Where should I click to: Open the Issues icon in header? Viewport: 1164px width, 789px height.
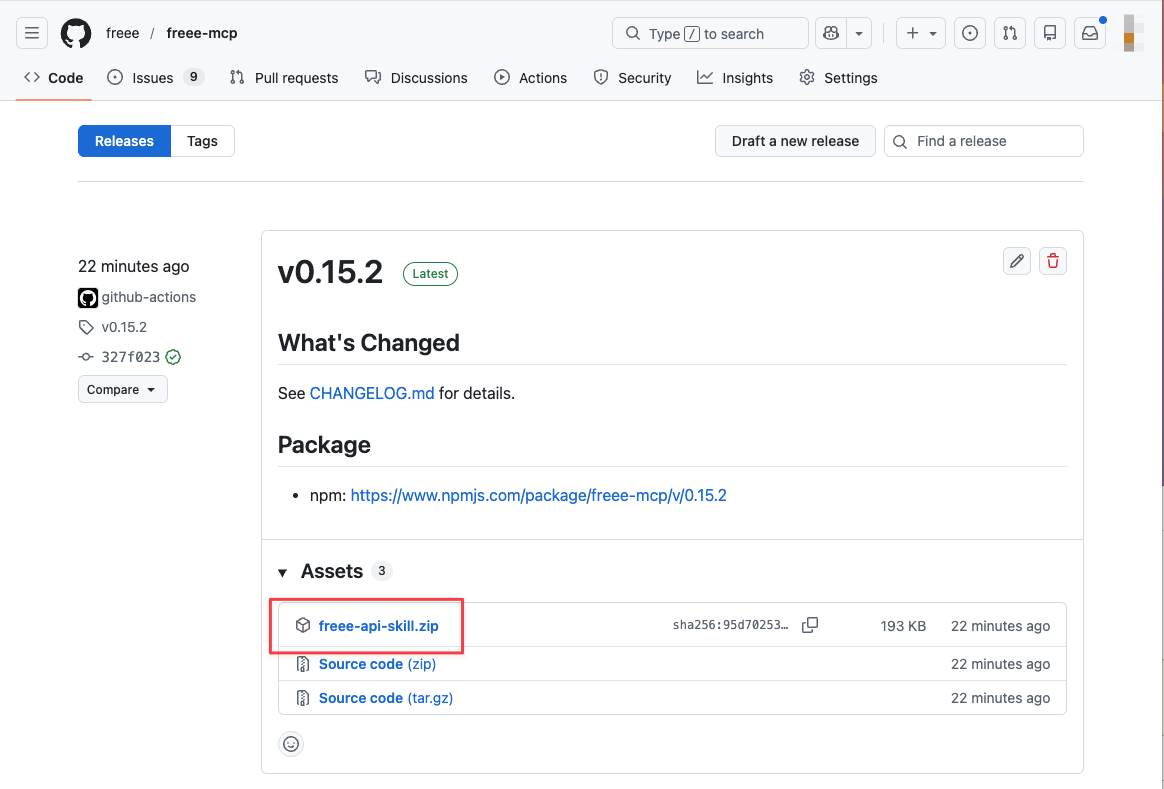click(x=970, y=33)
